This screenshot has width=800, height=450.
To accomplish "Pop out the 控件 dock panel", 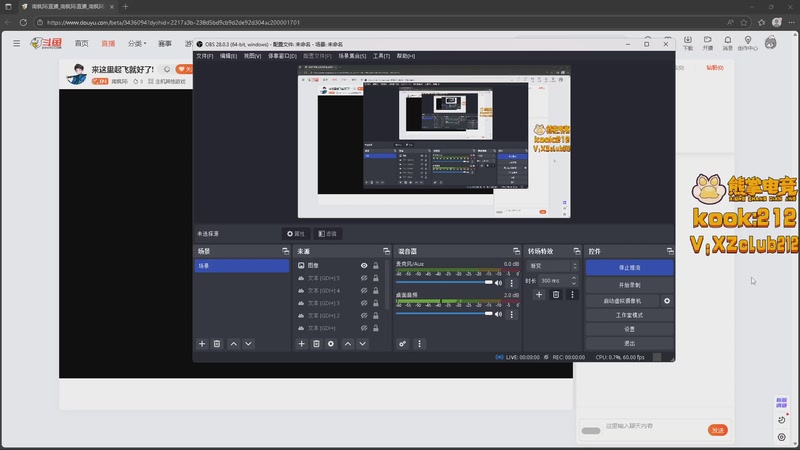I will pyautogui.click(x=670, y=251).
